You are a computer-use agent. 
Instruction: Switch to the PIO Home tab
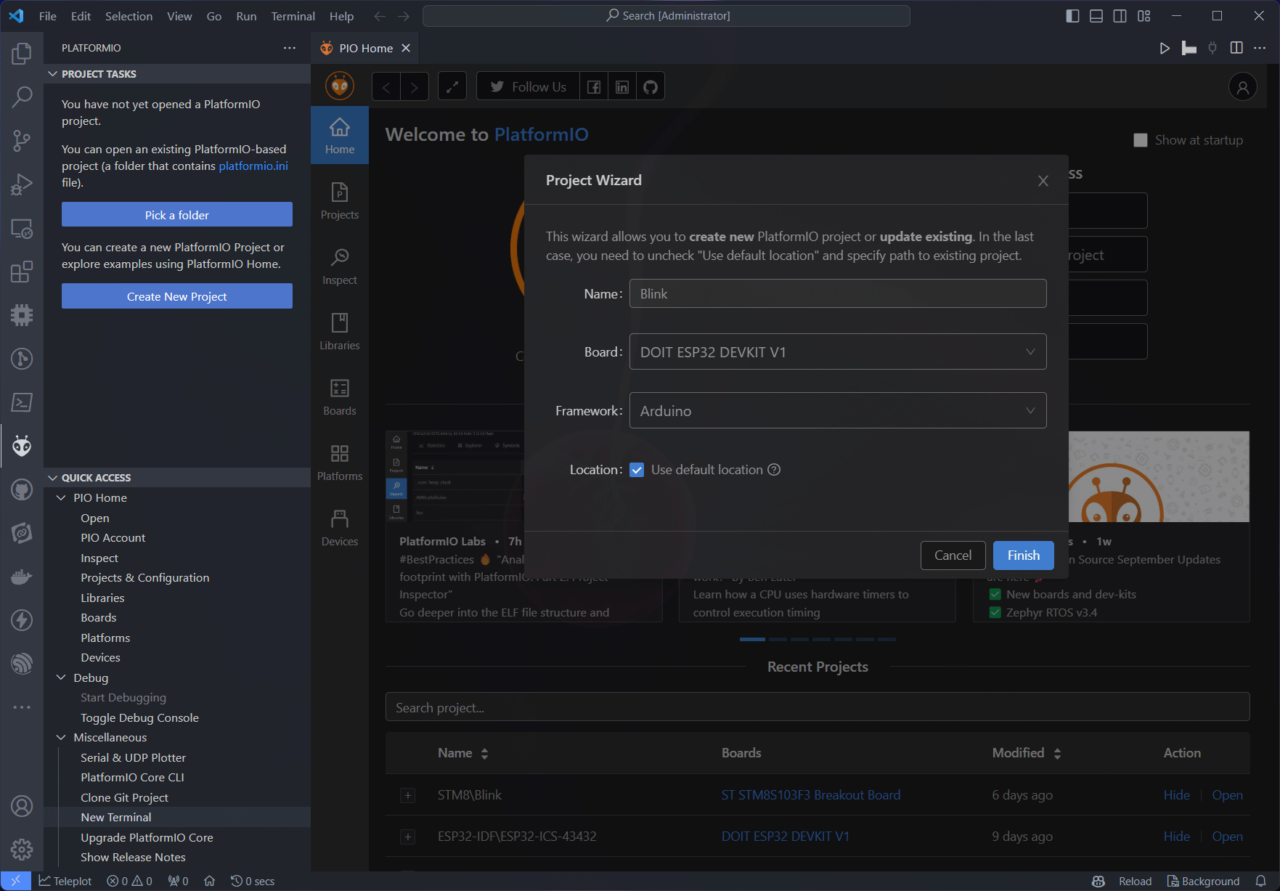tap(363, 47)
